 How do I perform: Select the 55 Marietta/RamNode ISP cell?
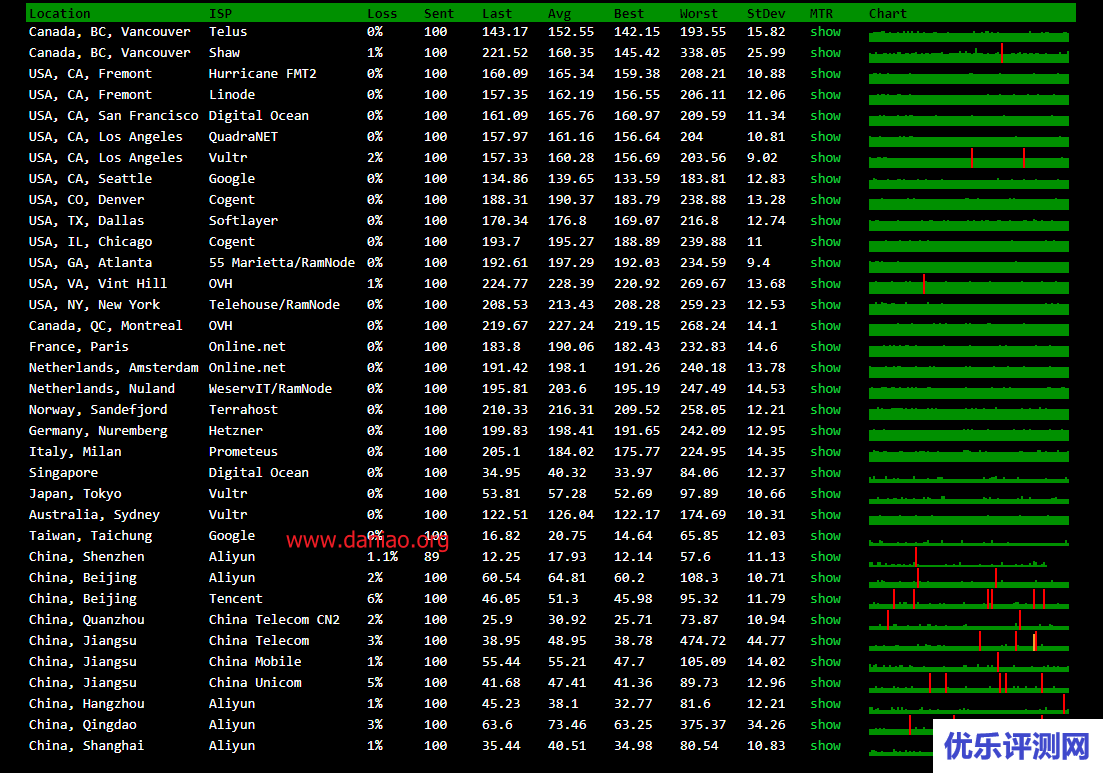[282, 263]
